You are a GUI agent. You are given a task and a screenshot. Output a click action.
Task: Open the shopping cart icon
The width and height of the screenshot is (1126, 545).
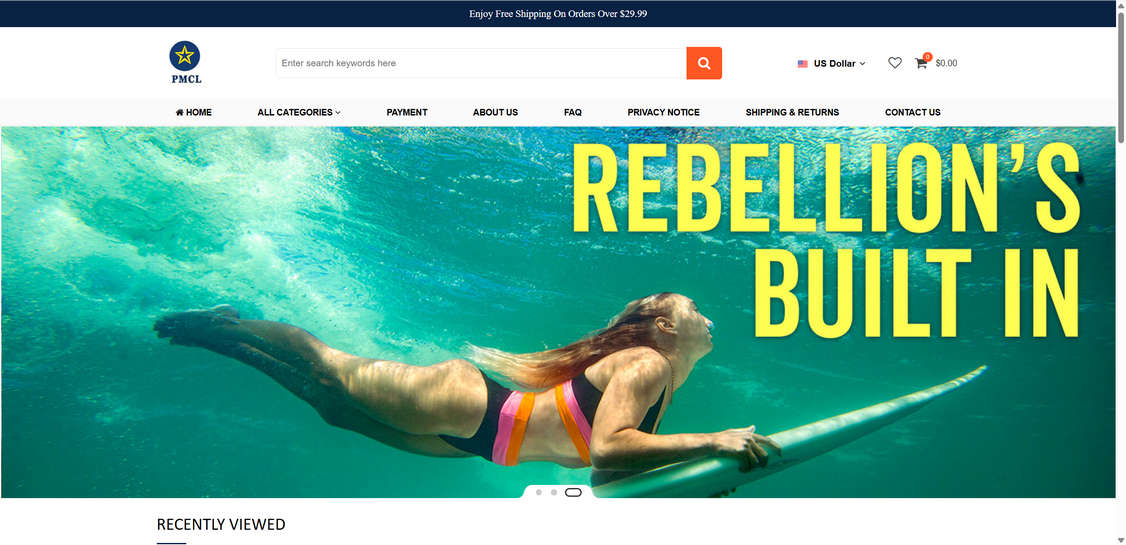921,62
